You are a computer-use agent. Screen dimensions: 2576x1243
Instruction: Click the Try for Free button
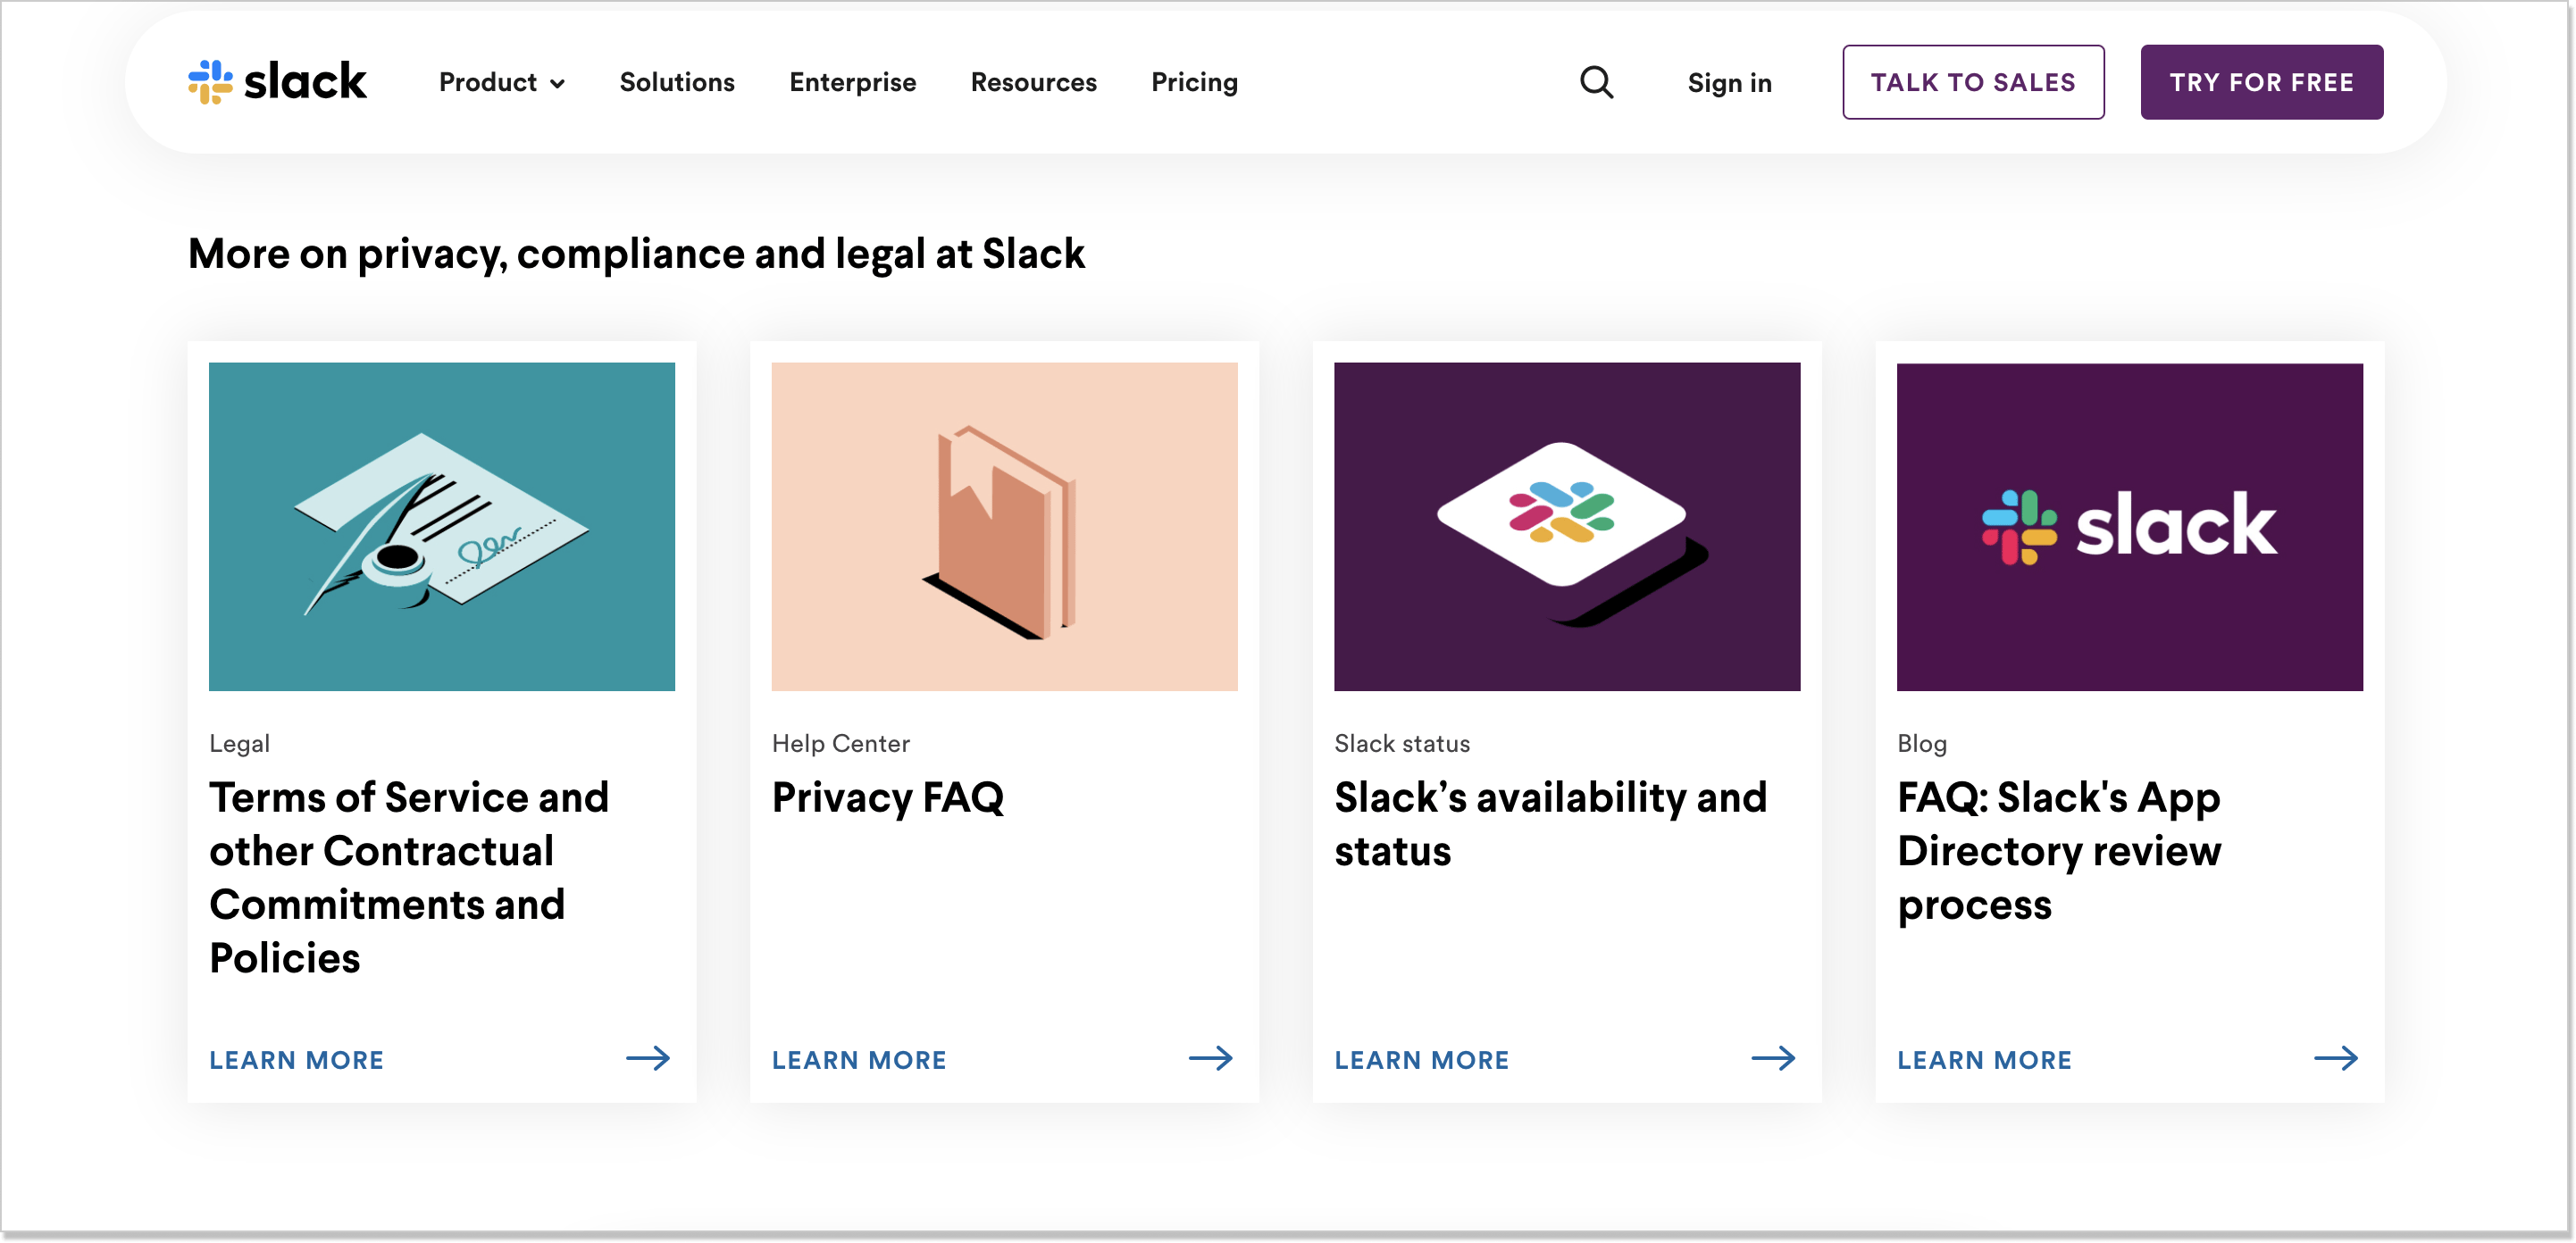click(x=2261, y=82)
